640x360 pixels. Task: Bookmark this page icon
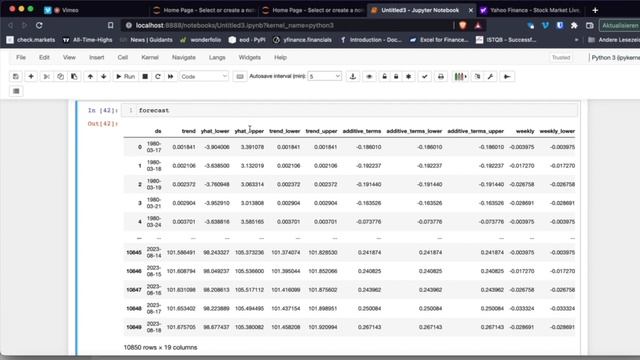pos(111,25)
